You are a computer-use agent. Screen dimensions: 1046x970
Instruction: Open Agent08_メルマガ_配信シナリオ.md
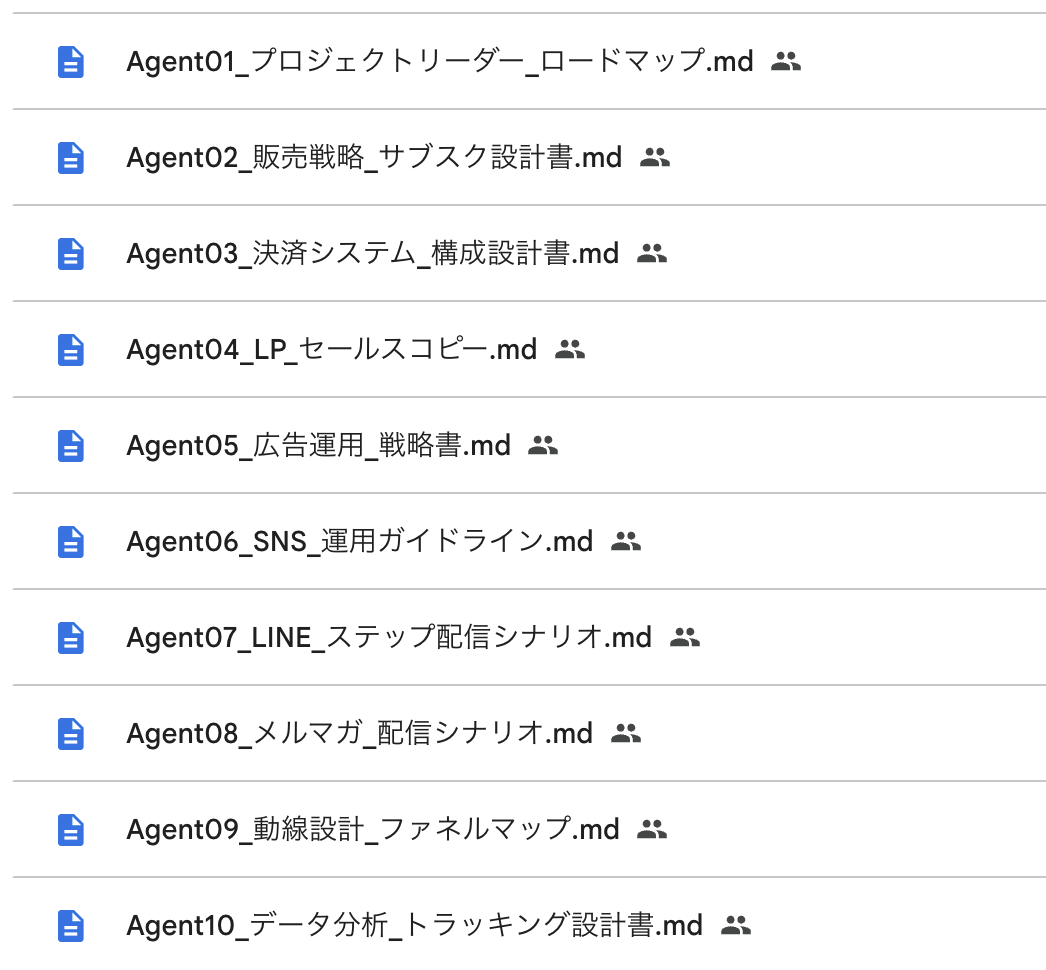pyautogui.click(x=359, y=734)
